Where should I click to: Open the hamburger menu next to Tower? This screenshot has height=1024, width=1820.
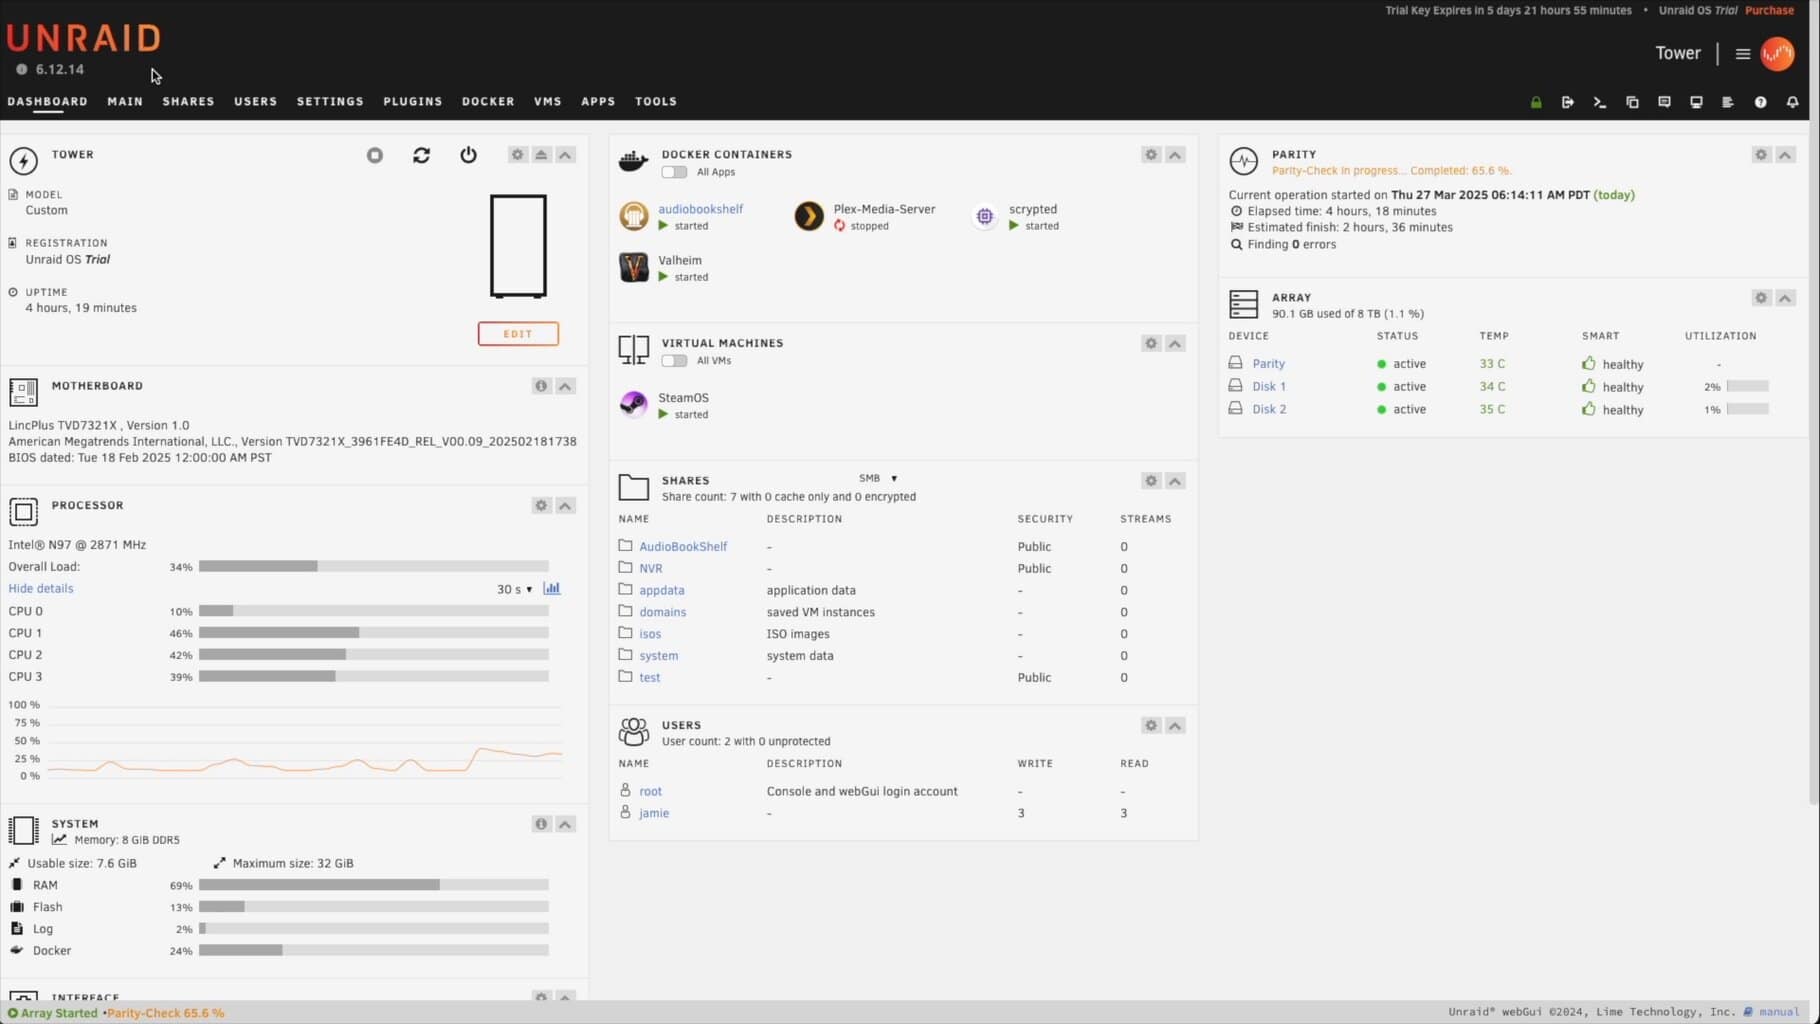tap(1742, 54)
